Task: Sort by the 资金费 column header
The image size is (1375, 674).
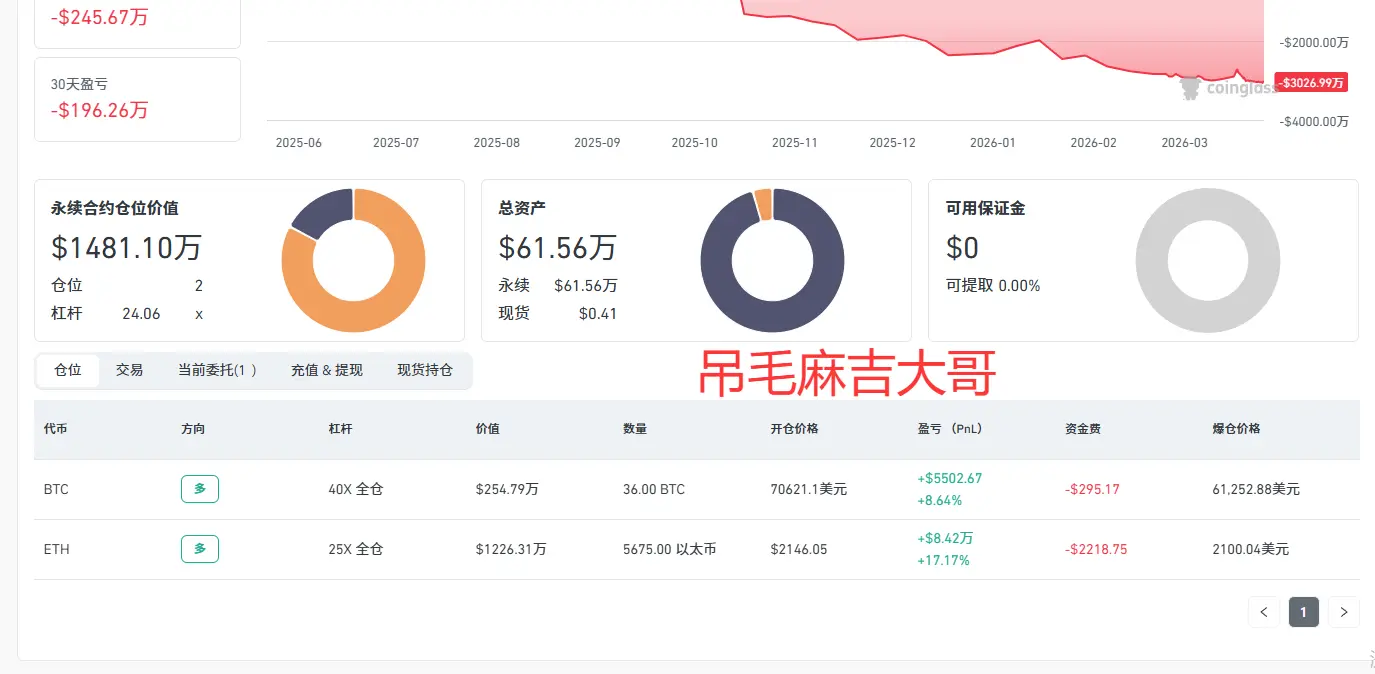Action: click(1083, 429)
